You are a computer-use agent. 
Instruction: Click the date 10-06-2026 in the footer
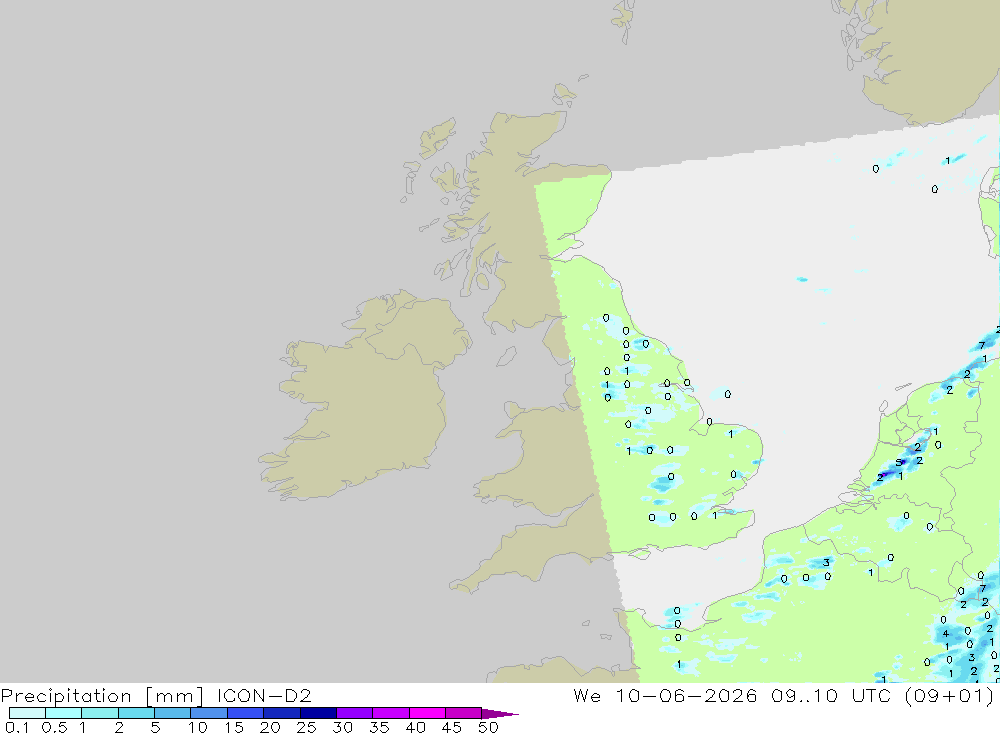686,695
